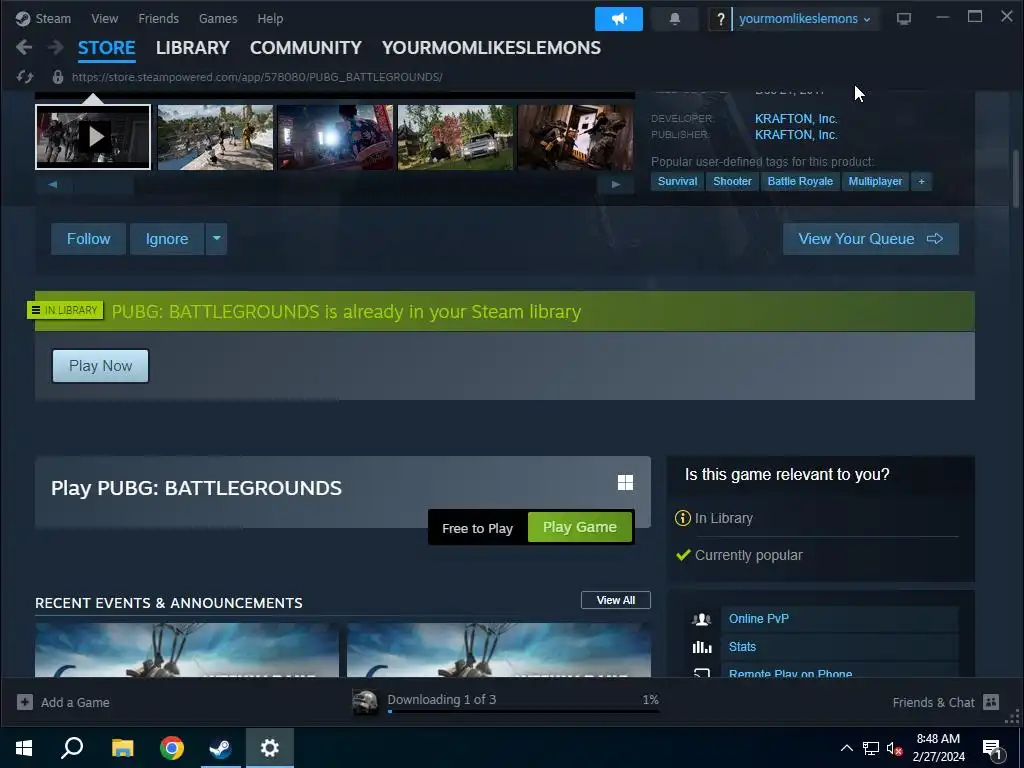The height and width of the screenshot is (768, 1024).
Task: Select the Multiplayer tag
Action: 875,182
